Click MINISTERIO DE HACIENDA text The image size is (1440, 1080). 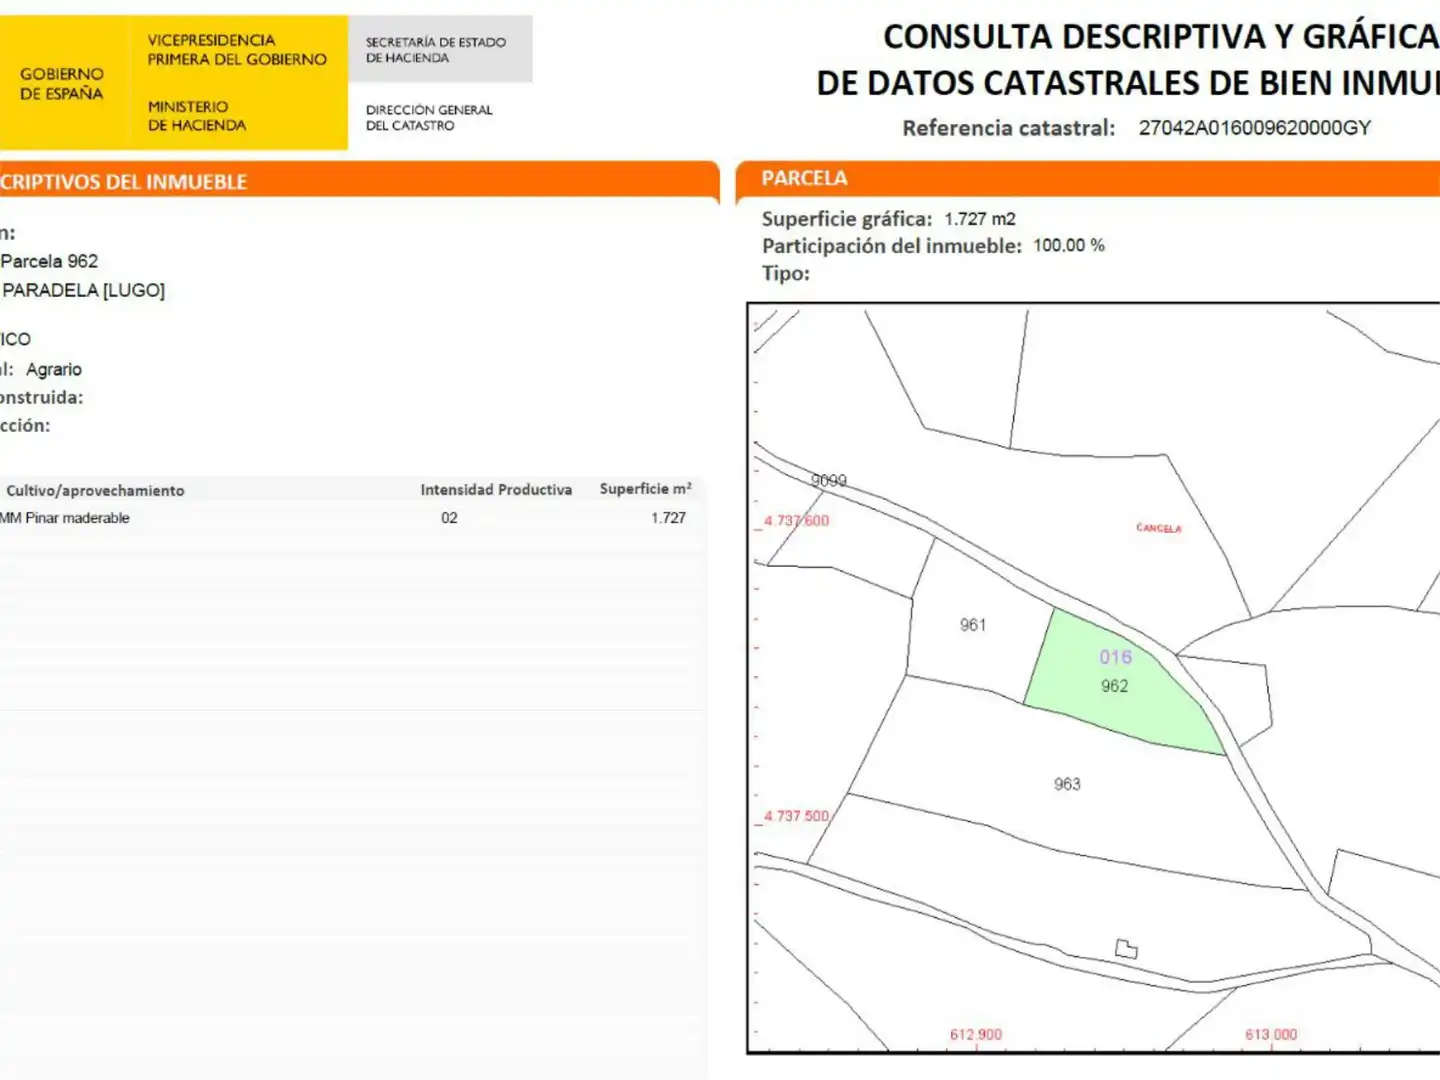coord(197,115)
